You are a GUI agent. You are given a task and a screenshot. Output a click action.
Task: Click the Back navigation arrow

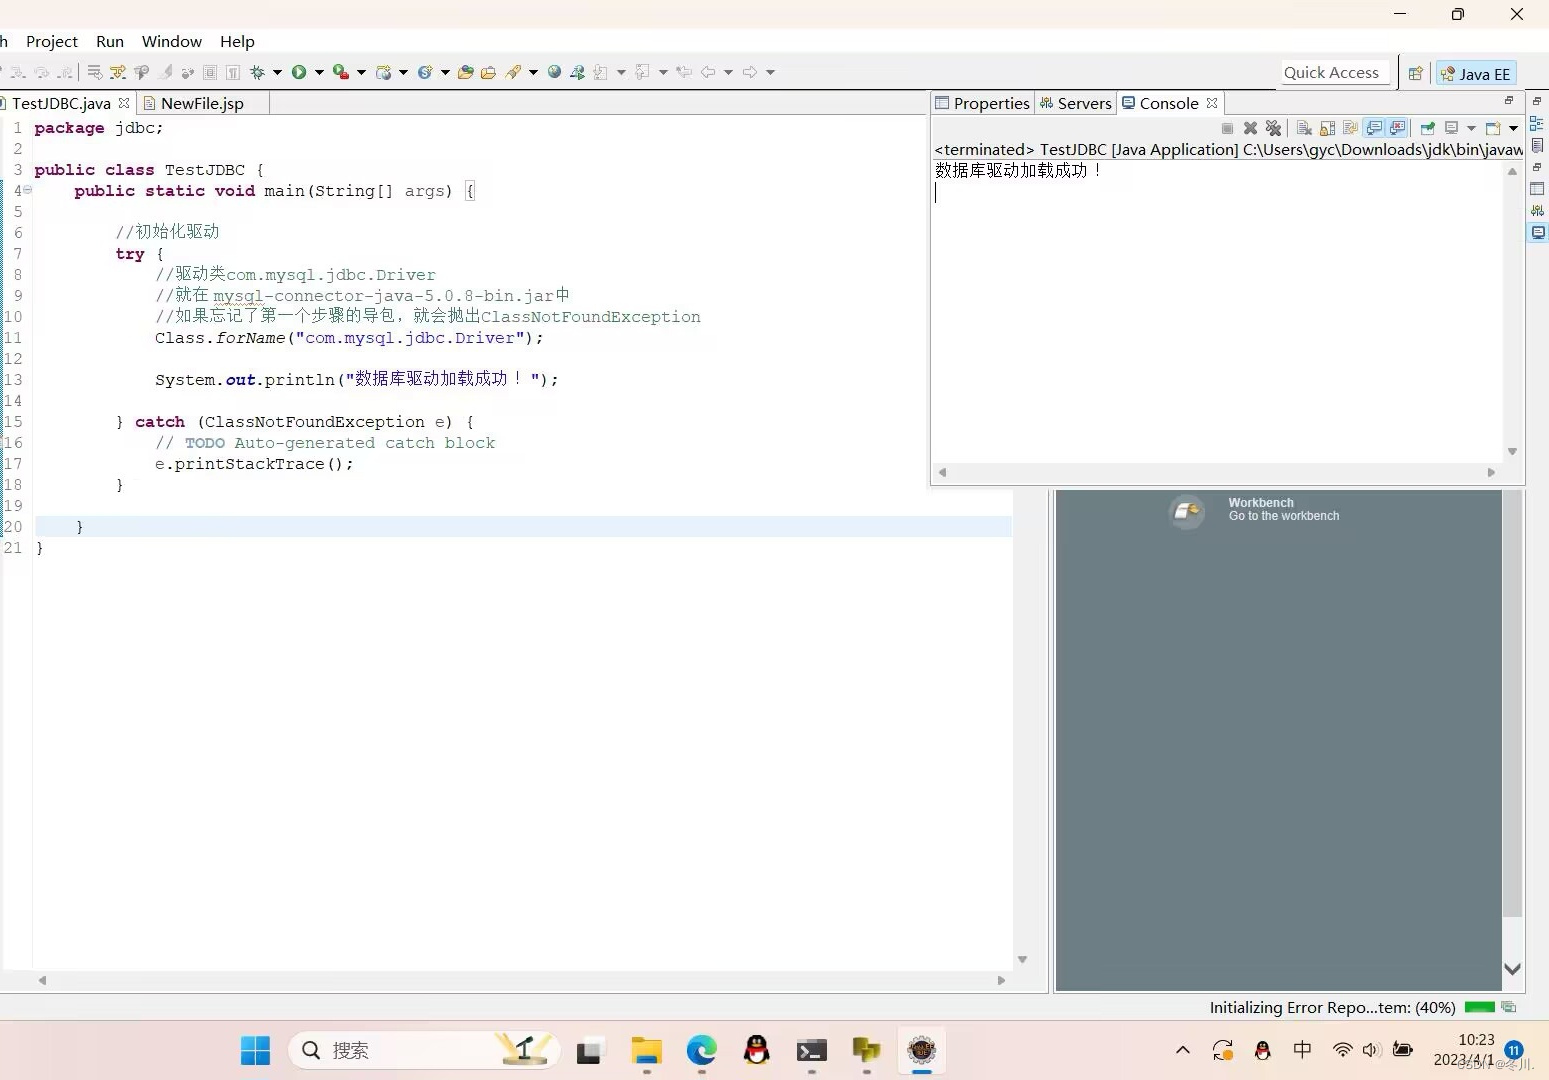coord(708,72)
